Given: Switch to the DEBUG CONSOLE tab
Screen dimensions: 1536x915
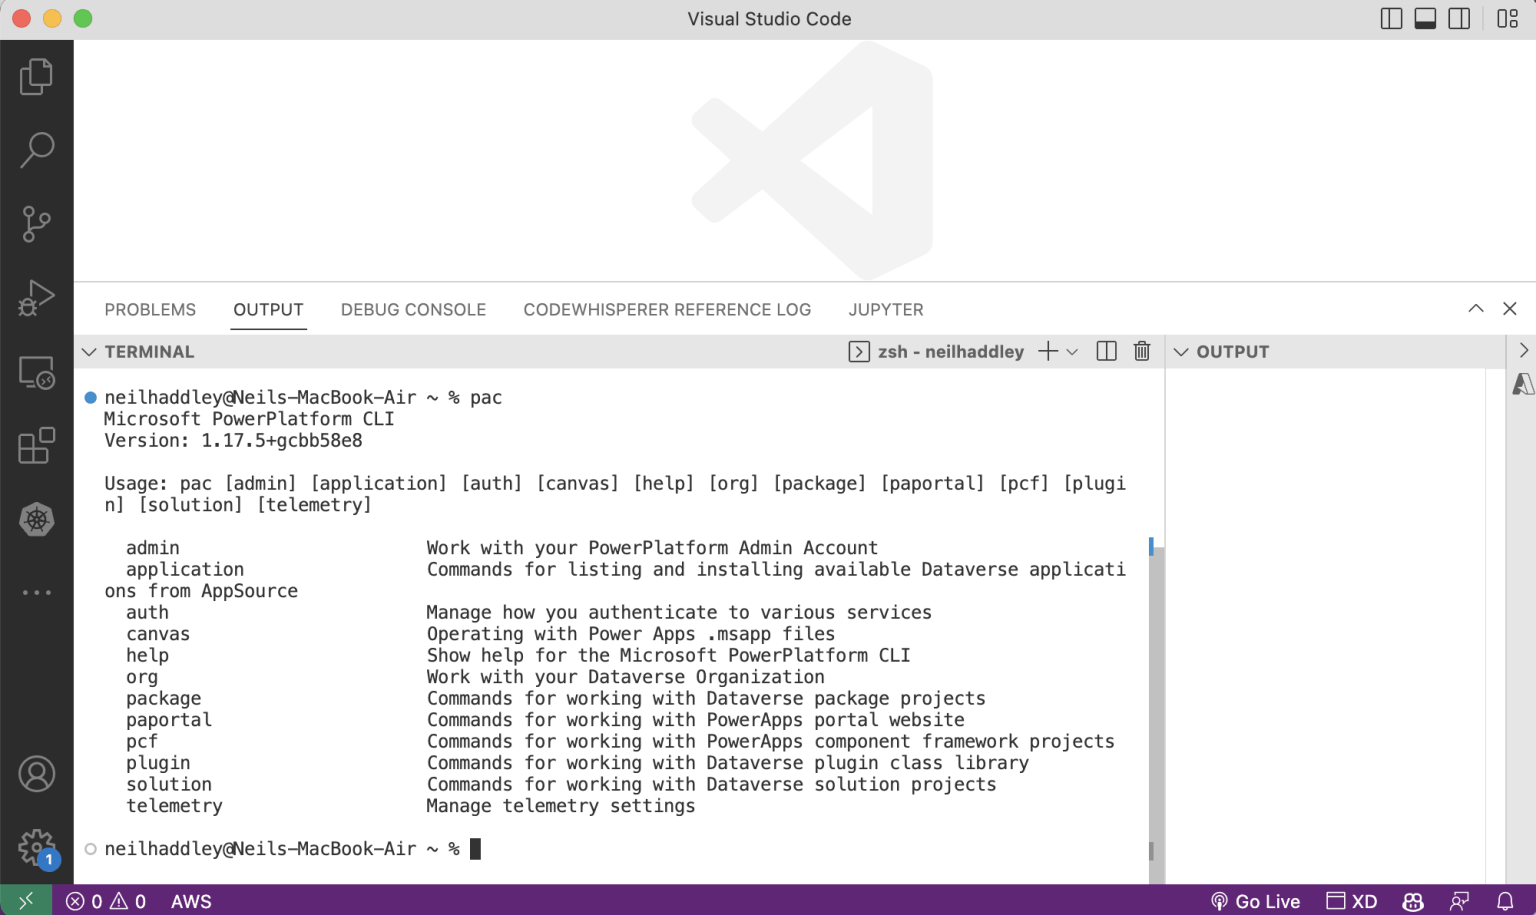Looking at the screenshot, I should coord(413,310).
